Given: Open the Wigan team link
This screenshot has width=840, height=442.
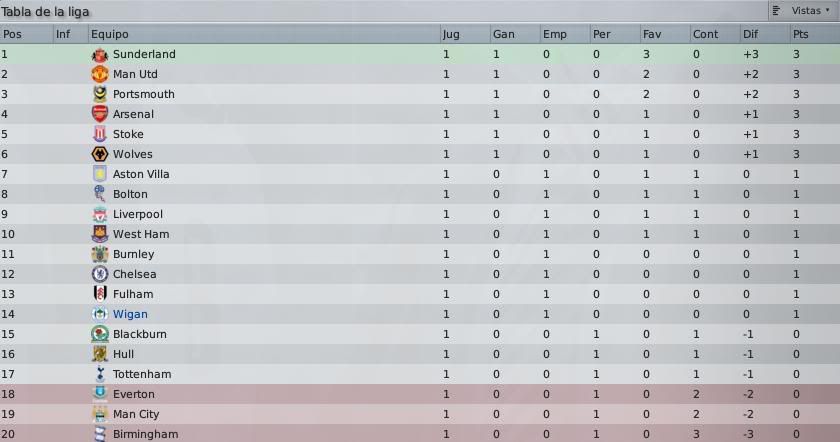Looking at the screenshot, I should [x=130, y=314].
